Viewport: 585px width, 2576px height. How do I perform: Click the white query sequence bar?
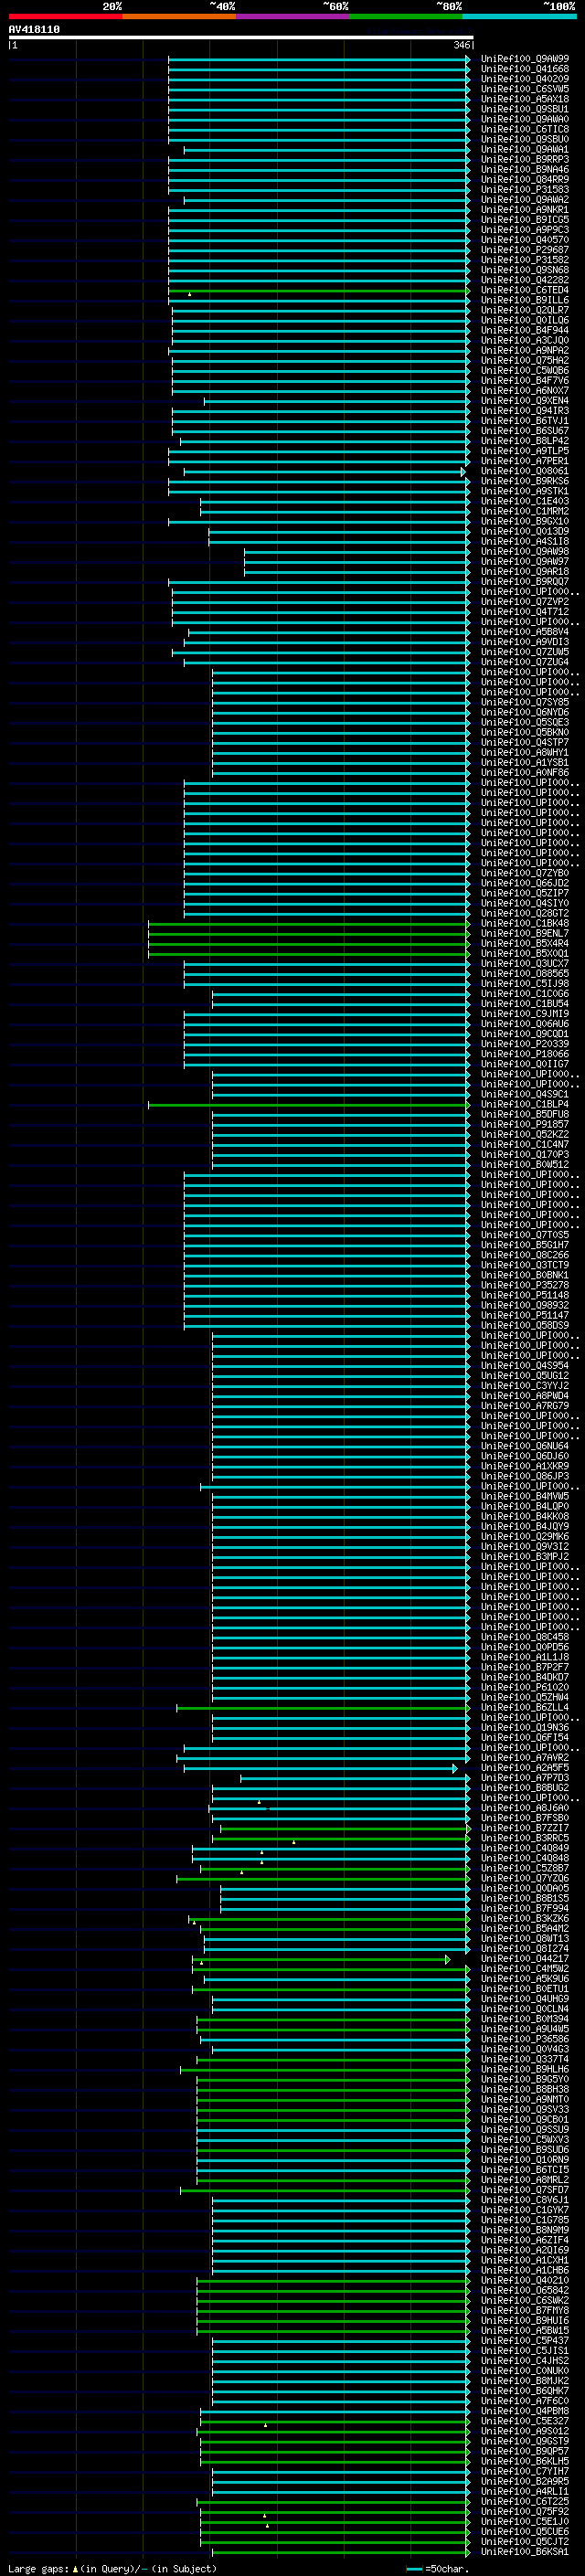click(x=241, y=38)
